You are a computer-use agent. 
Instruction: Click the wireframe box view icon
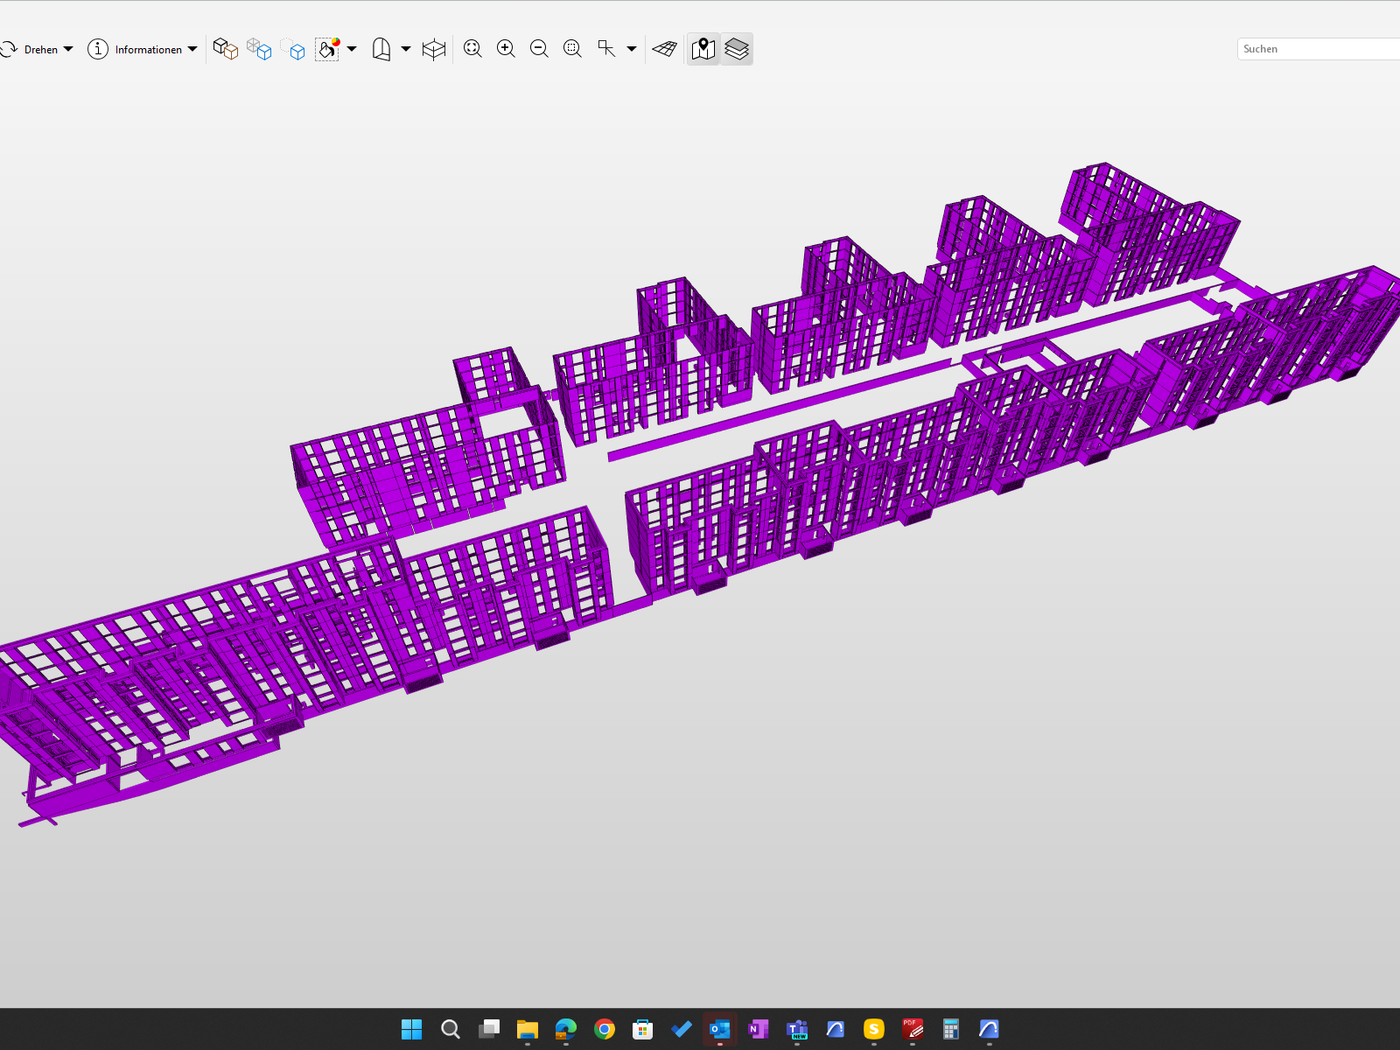click(x=433, y=49)
